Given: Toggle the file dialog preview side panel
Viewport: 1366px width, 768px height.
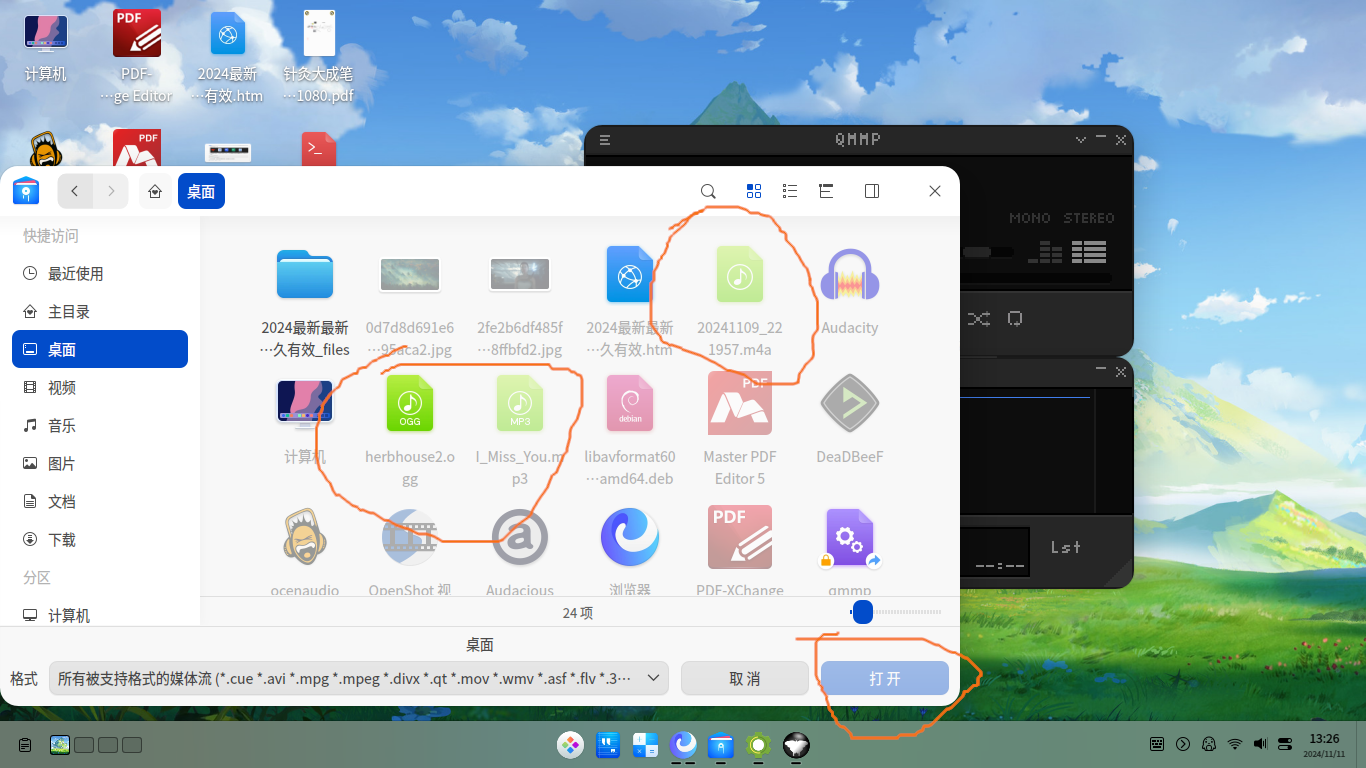Looking at the screenshot, I should [x=872, y=191].
